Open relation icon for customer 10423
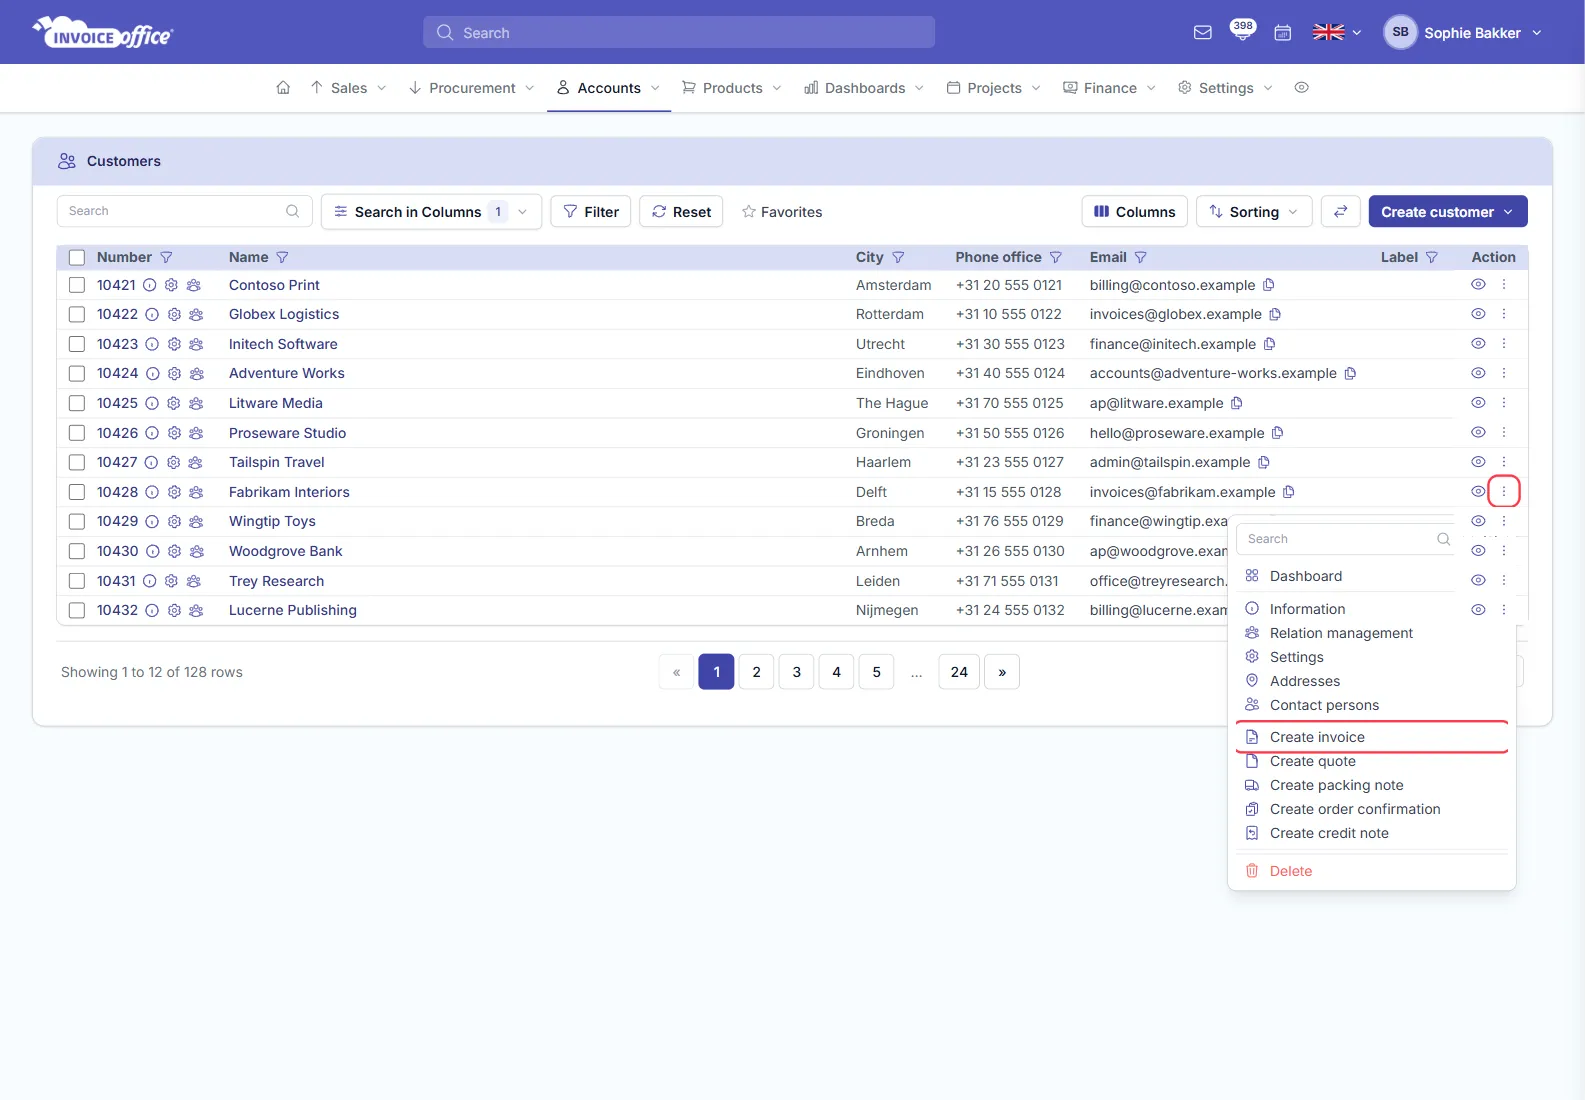This screenshot has width=1585, height=1100. pos(196,344)
